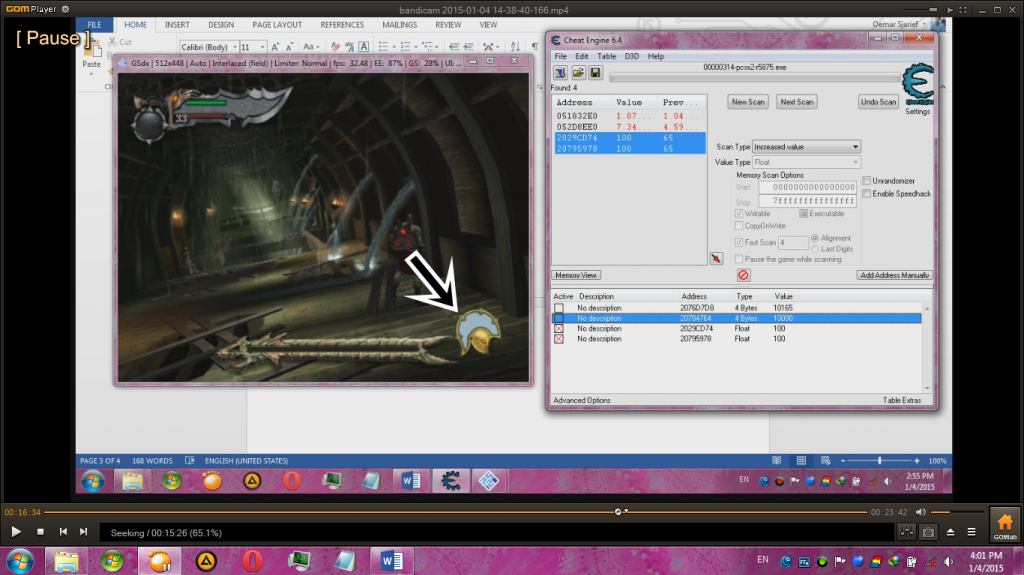Open Numbering dropdown arrow in Word
1024x575 pixels.
[415, 47]
